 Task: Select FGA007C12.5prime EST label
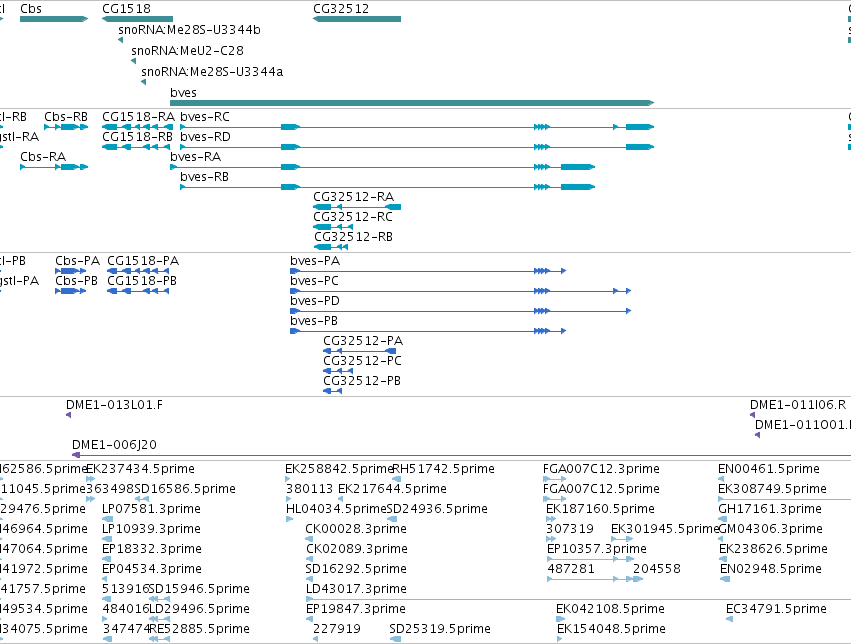601,489
